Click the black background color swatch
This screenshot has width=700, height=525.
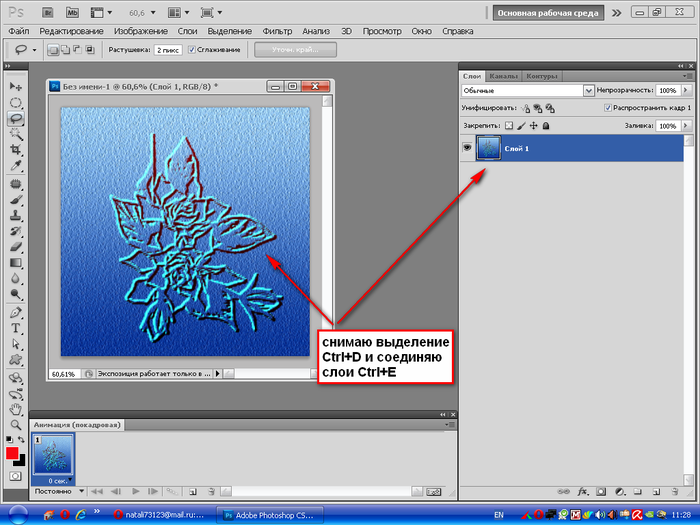tap(21, 462)
